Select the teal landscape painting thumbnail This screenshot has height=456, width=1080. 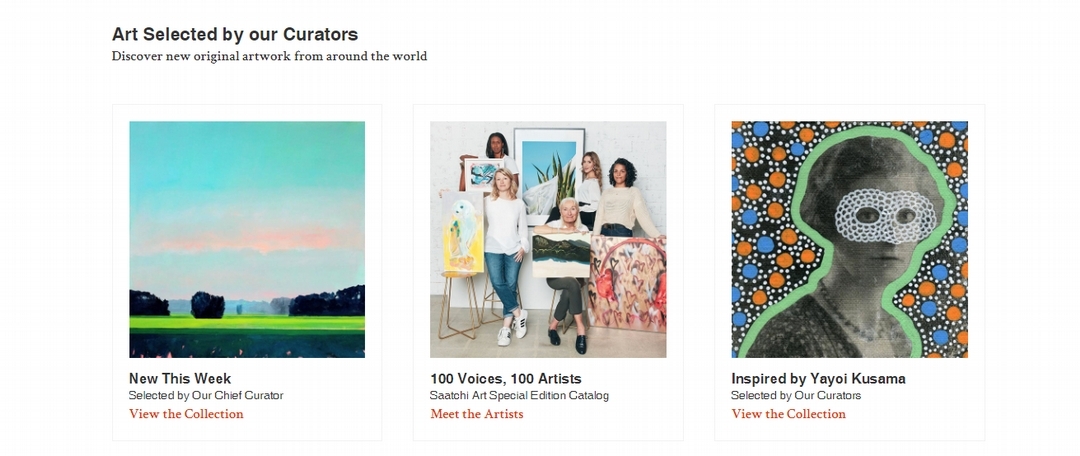247,240
